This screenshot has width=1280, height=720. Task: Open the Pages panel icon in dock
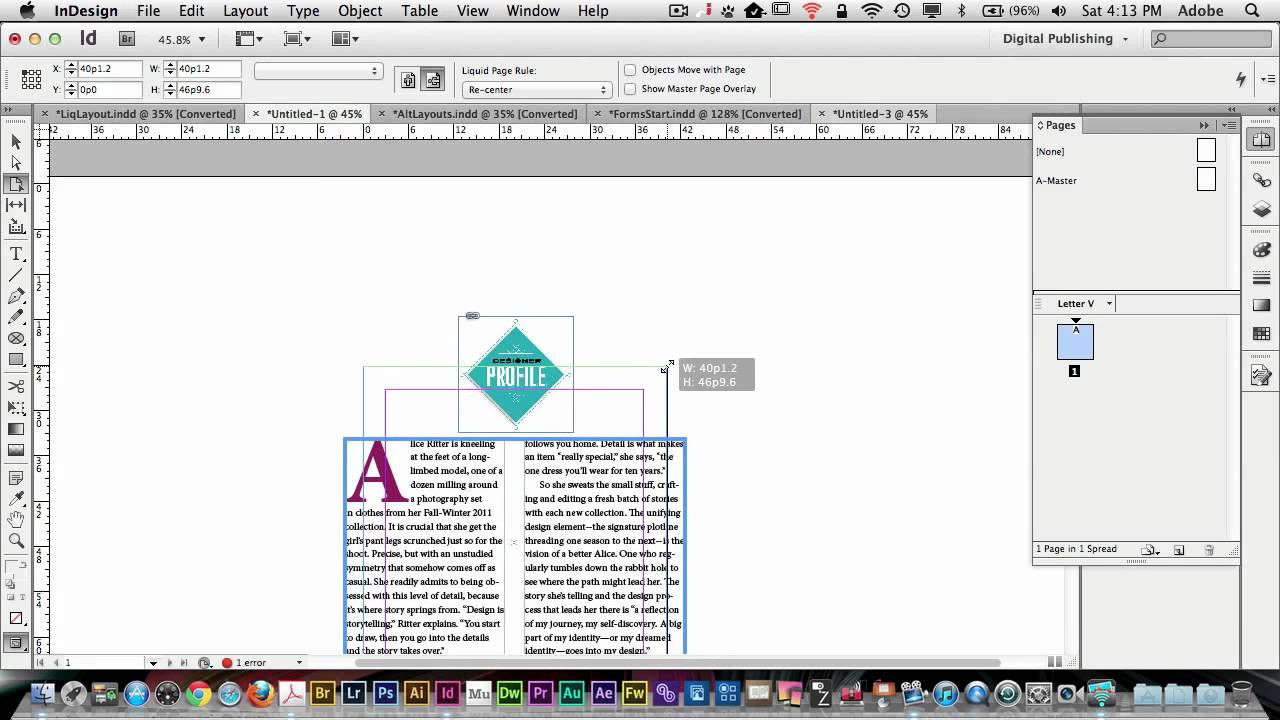click(x=1261, y=141)
